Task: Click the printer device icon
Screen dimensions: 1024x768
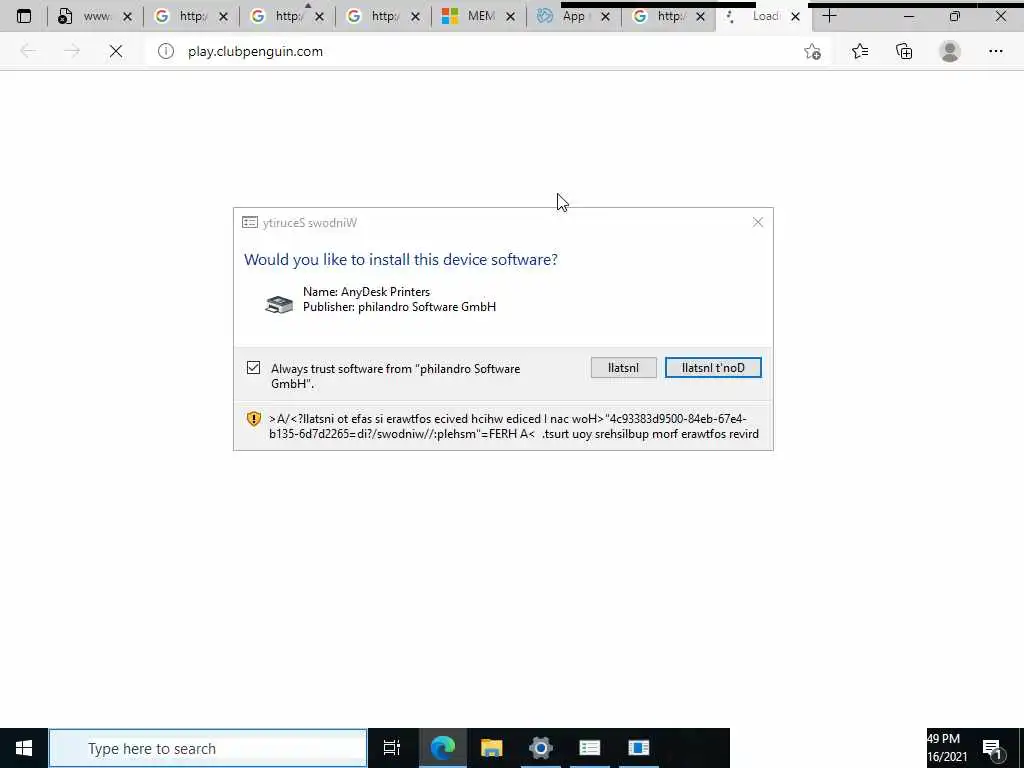Action: click(x=279, y=304)
